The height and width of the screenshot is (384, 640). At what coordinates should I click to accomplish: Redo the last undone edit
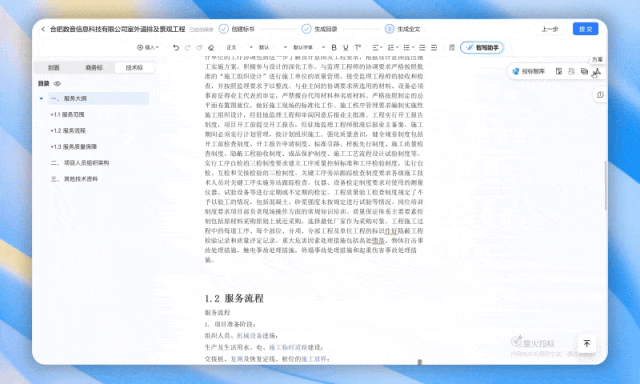188,48
